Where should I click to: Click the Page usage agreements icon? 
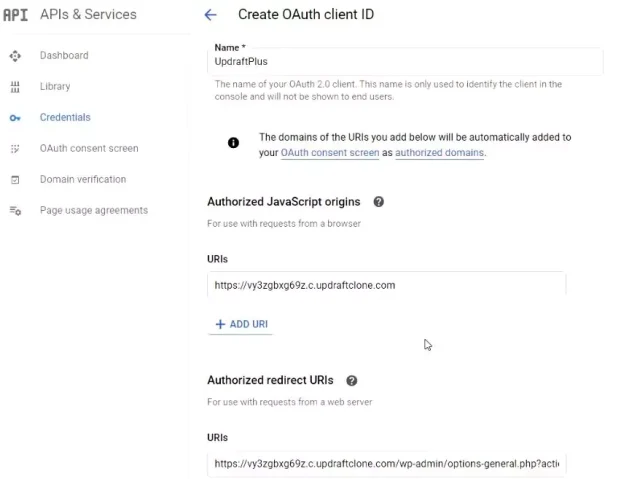click(15, 211)
